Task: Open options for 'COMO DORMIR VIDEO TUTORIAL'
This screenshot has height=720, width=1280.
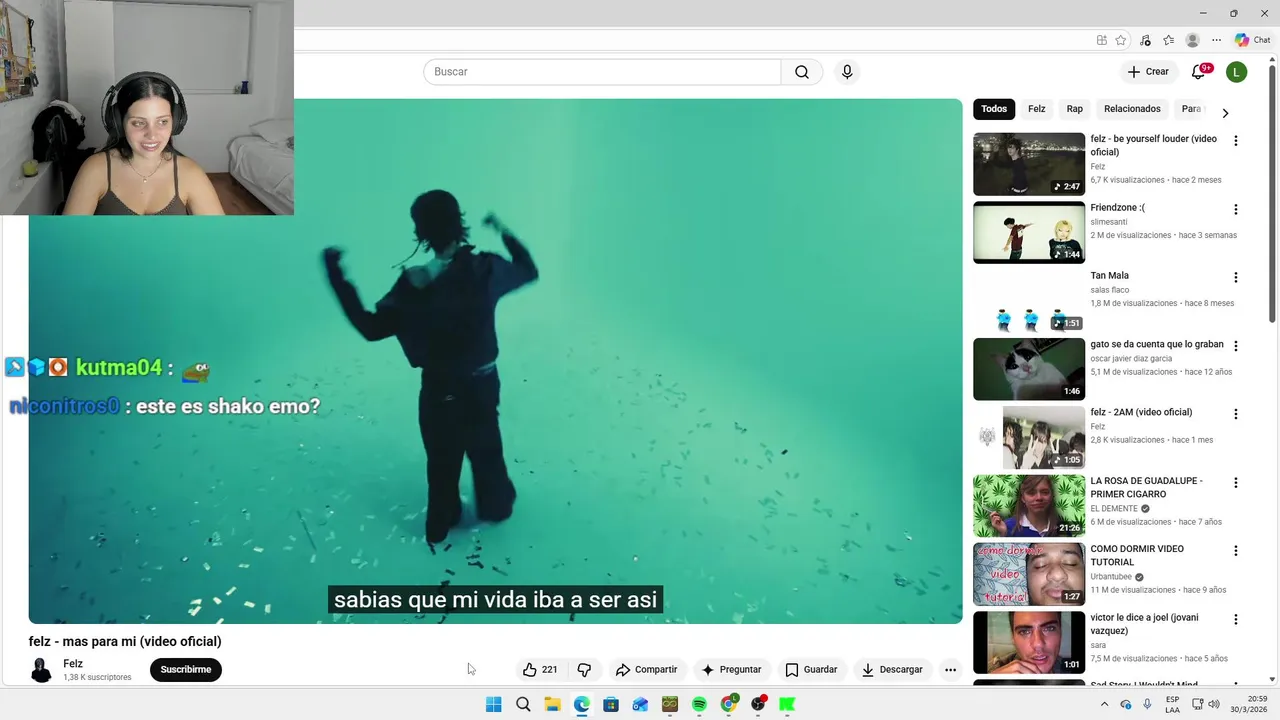Action: tap(1236, 551)
